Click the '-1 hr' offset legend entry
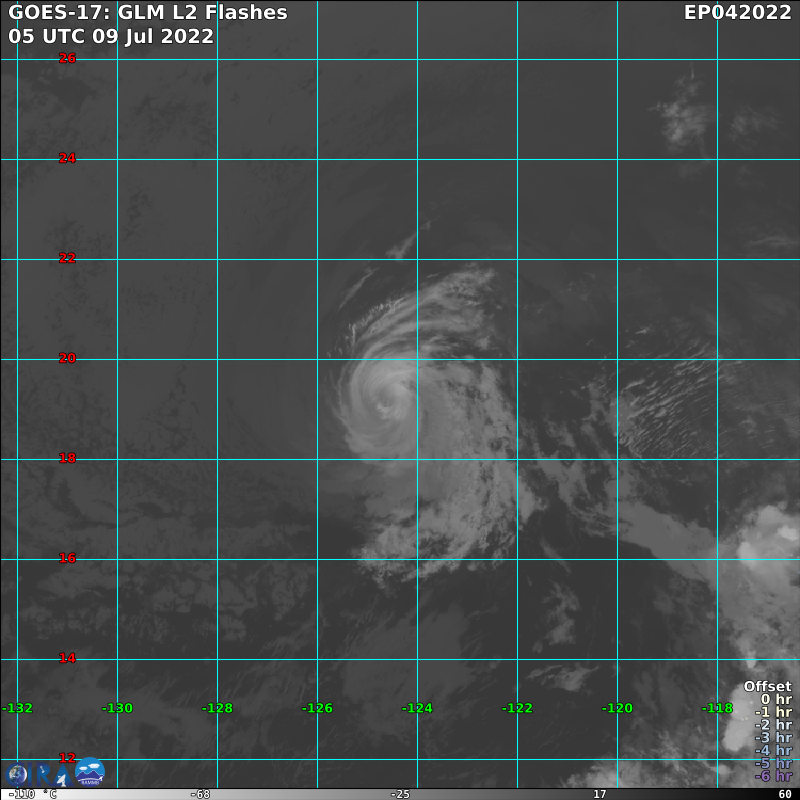This screenshot has height=800, width=800. tap(773, 712)
